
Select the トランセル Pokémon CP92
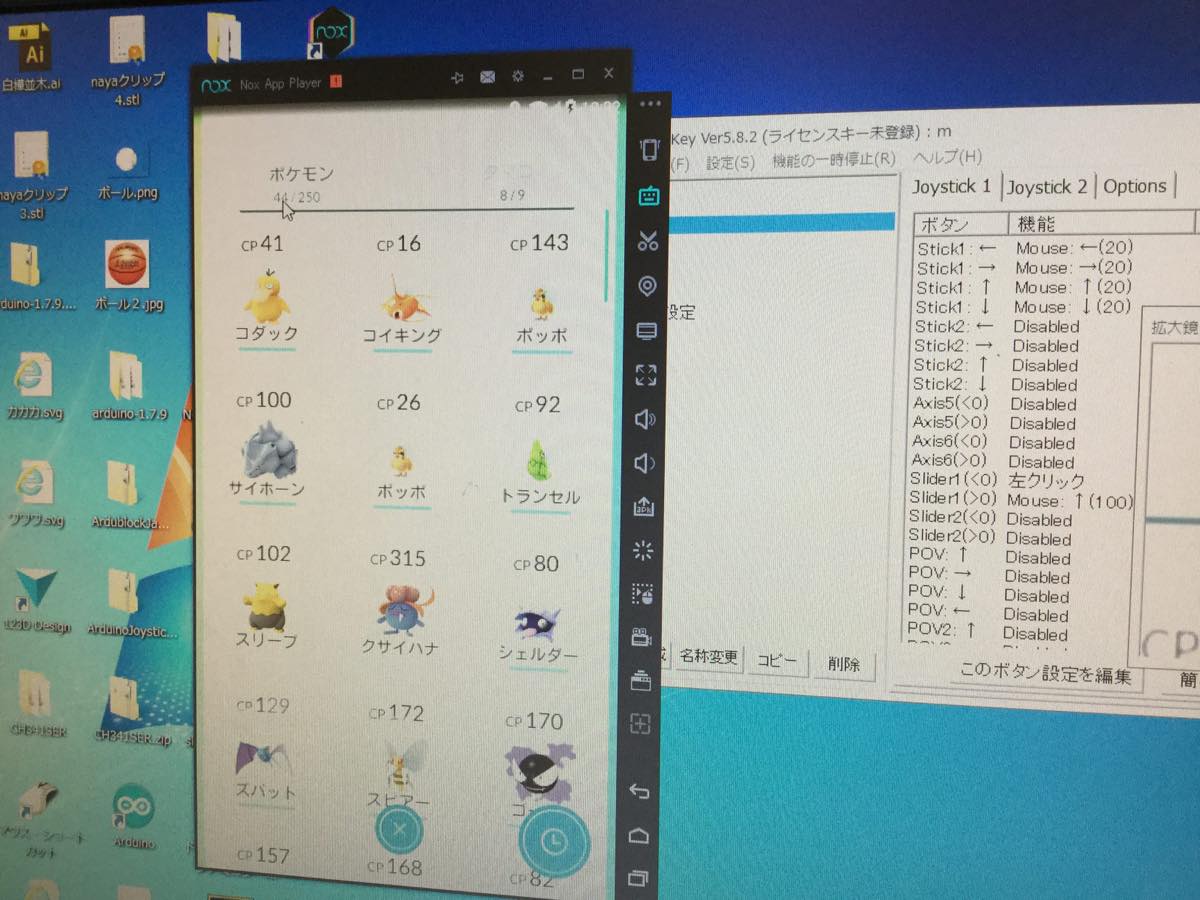click(x=540, y=454)
